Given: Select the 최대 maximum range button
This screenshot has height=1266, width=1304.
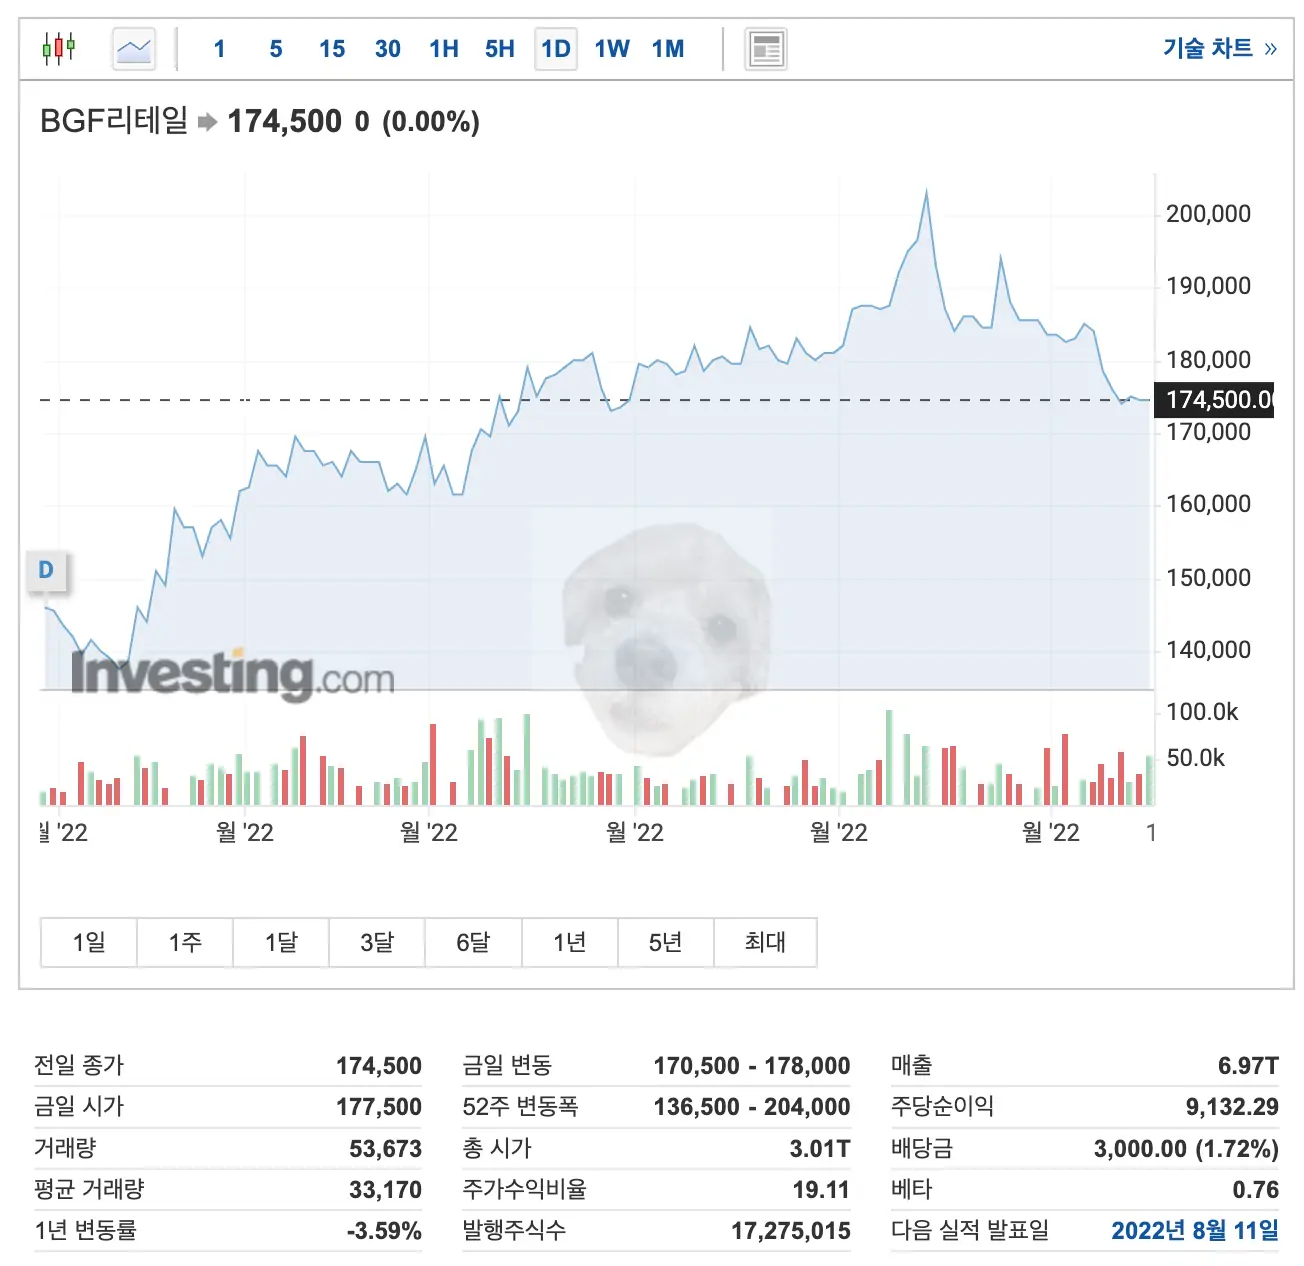Looking at the screenshot, I should (x=766, y=942).
